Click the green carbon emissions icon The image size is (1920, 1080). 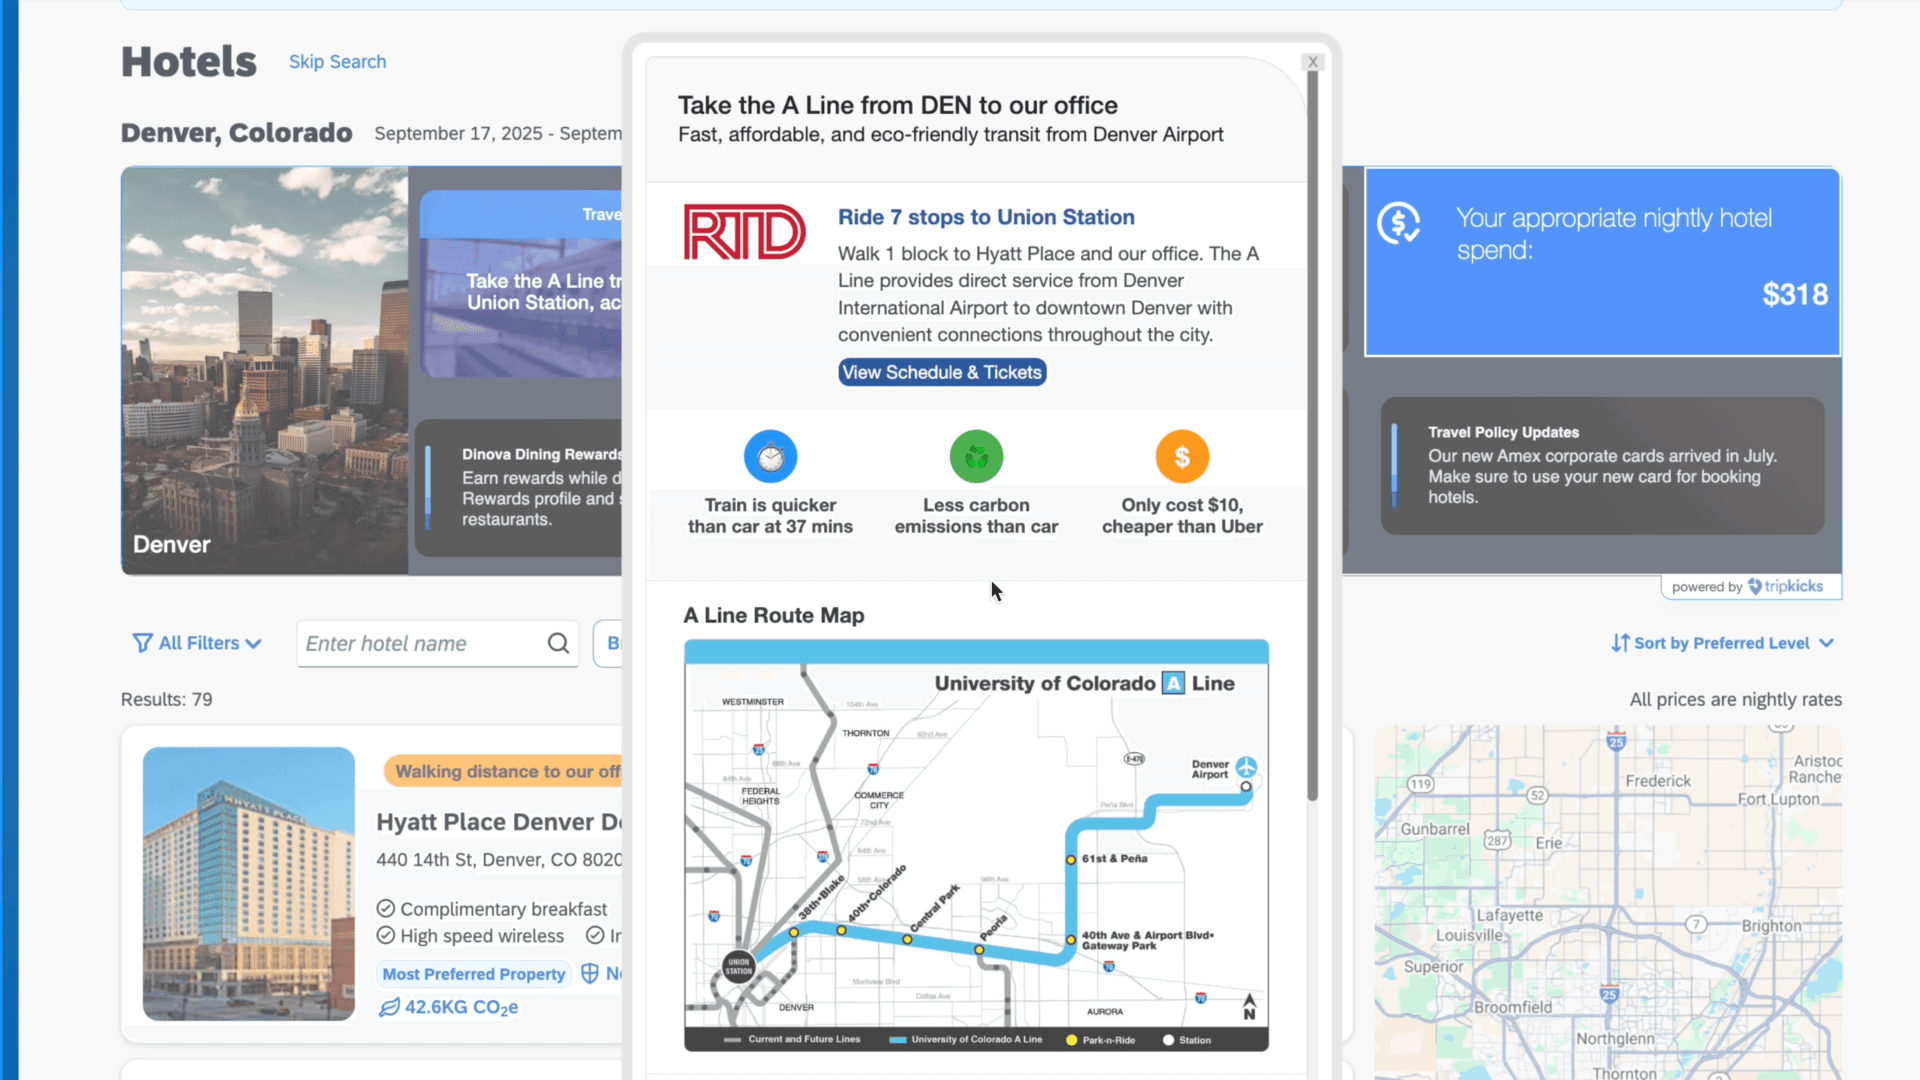click(976, 457)
